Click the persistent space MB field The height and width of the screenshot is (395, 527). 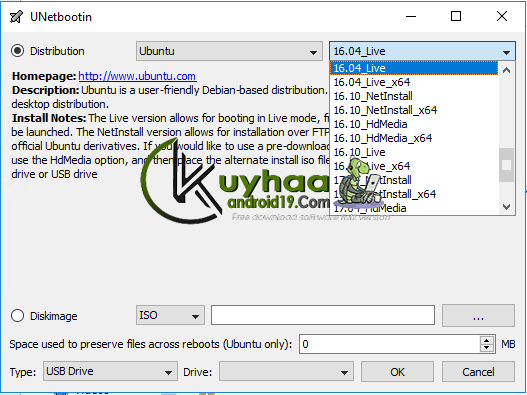point(391,344)
